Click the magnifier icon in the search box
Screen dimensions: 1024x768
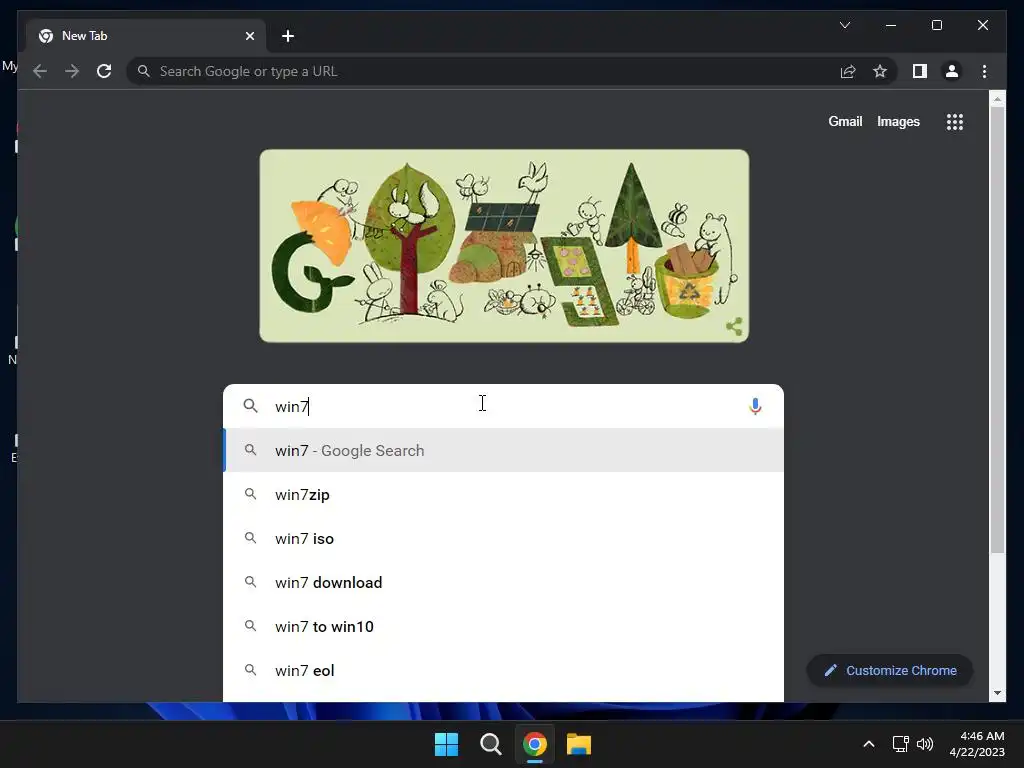point(250,406)
